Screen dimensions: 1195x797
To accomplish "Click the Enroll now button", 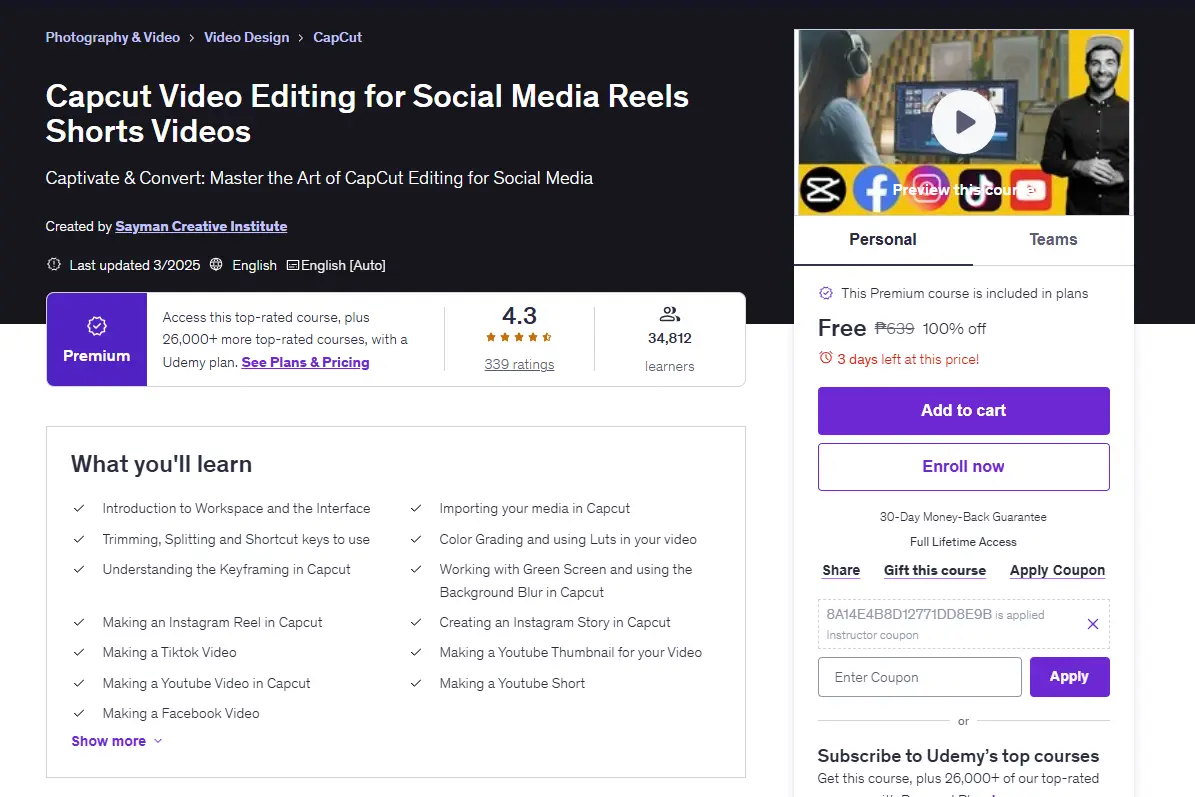I will click(963, 466).
